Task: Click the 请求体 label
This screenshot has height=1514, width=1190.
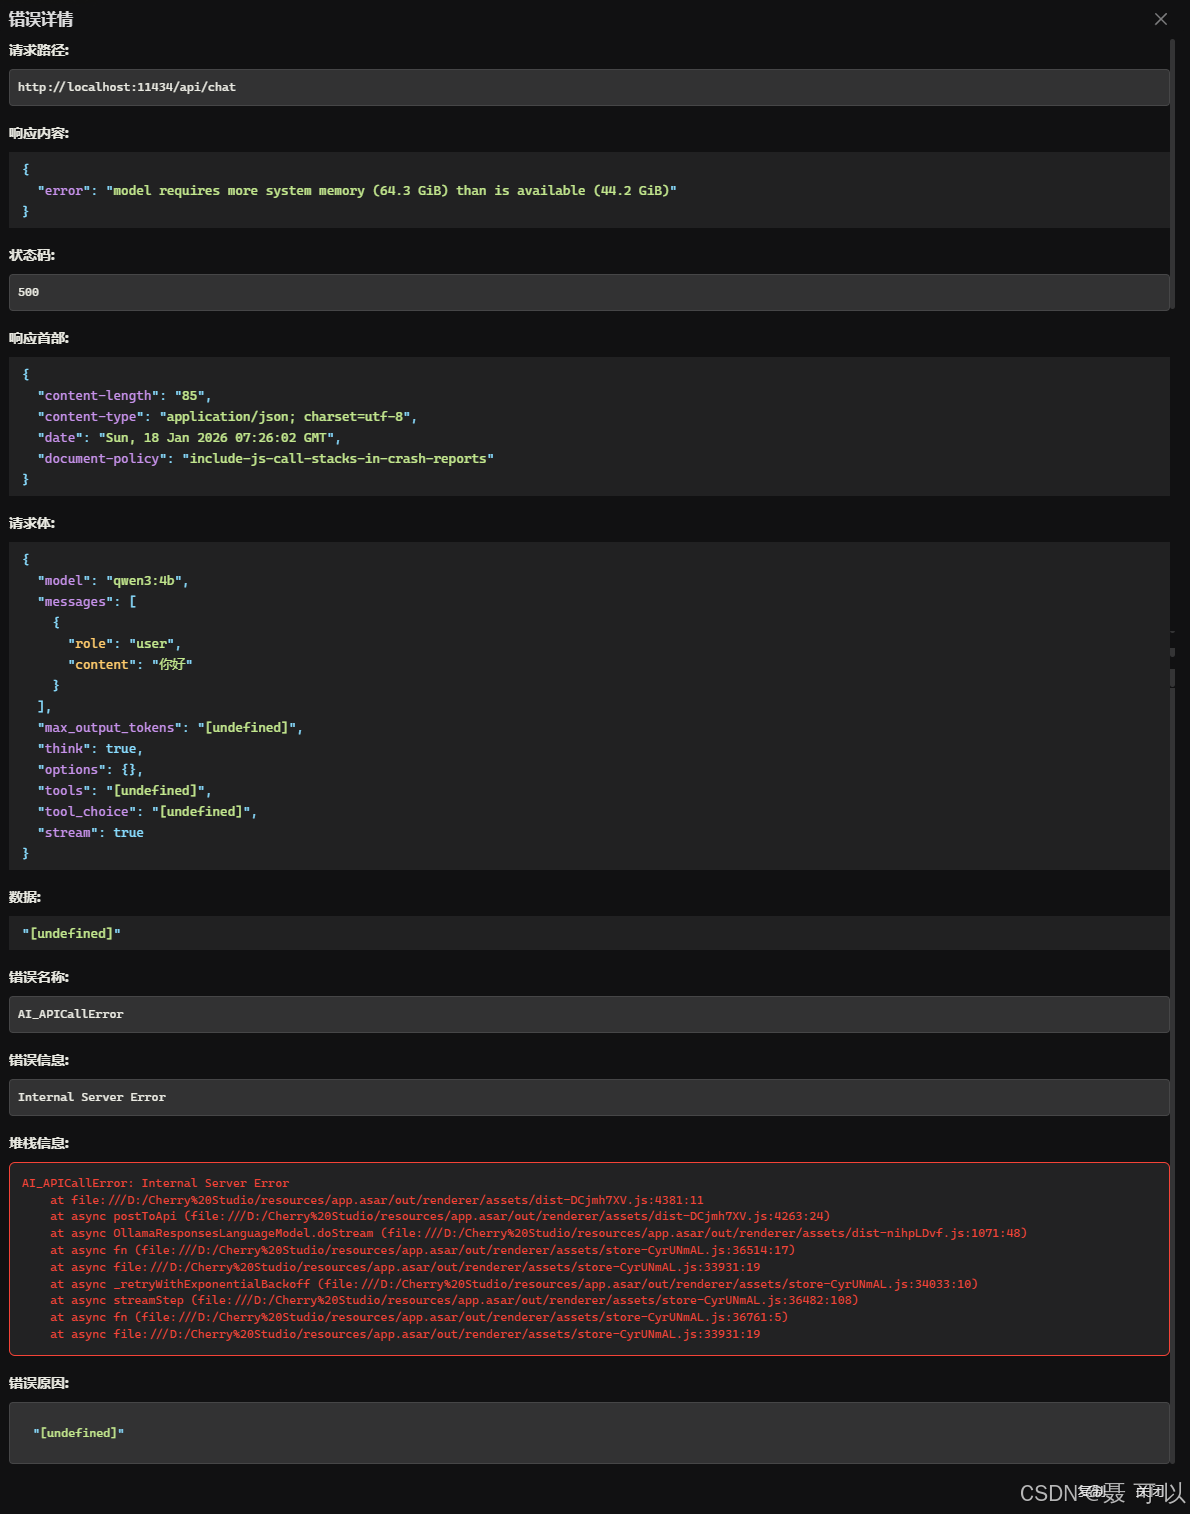Action: (x=32, y=523)
